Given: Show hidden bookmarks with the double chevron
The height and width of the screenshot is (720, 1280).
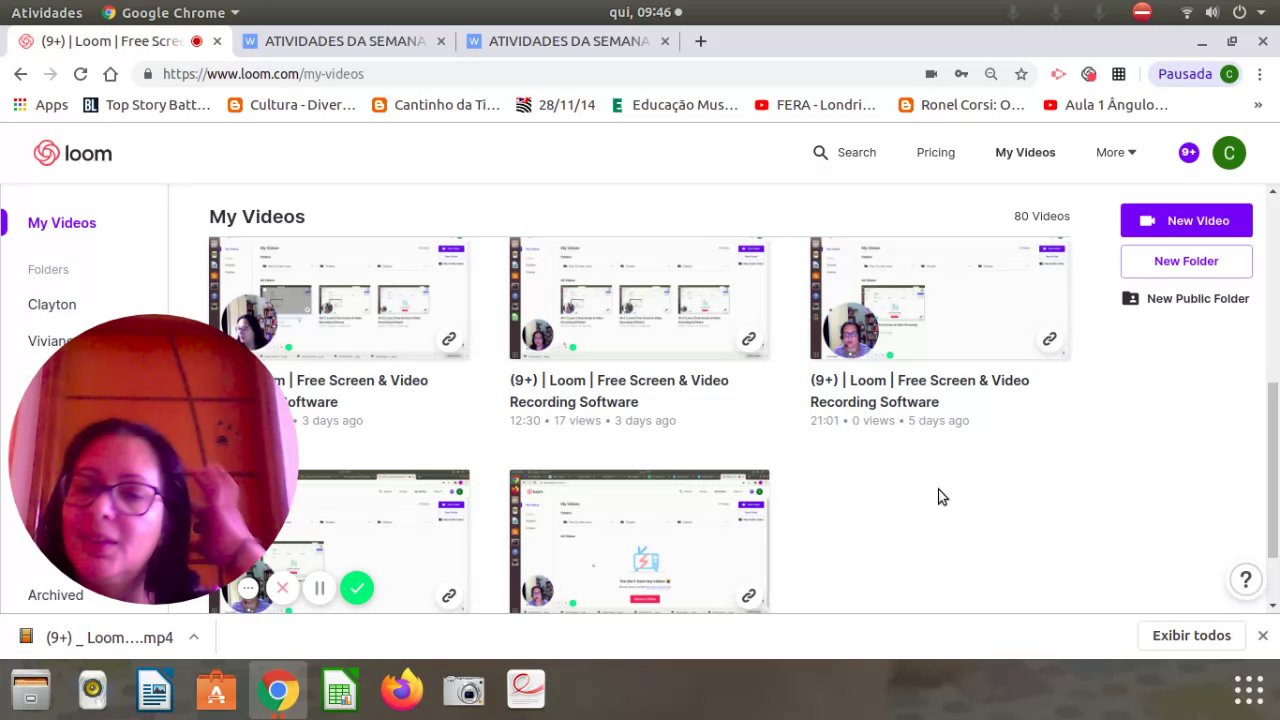Looking at the screenshot, I should tap(1258, 105).
